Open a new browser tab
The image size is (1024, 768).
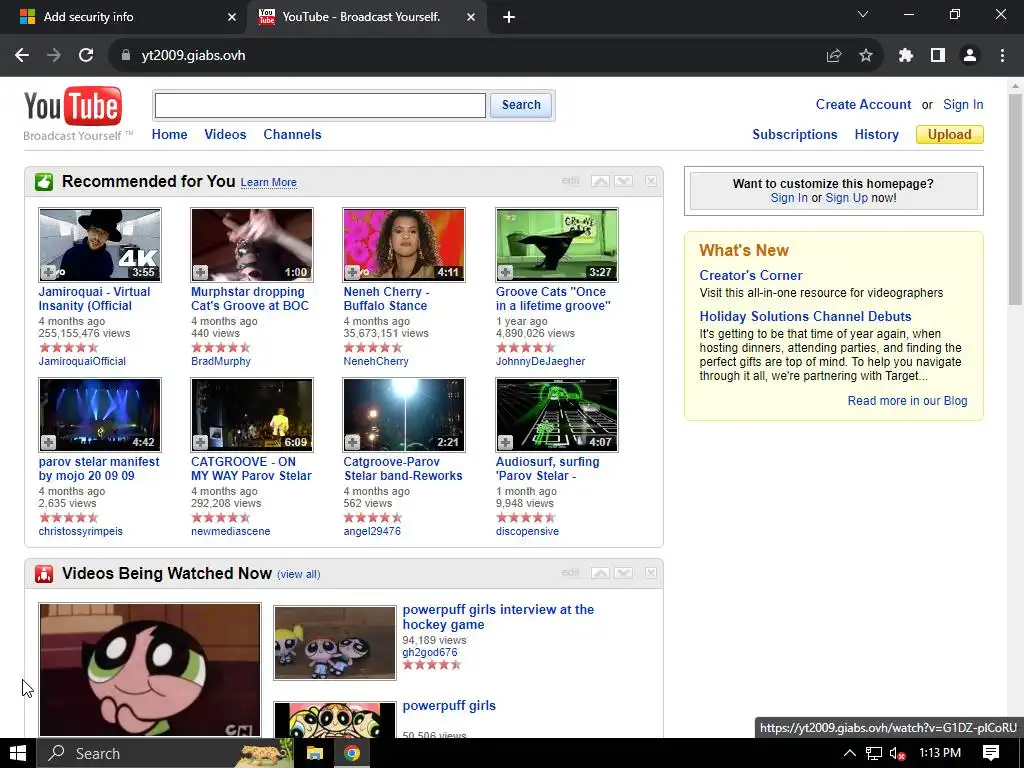[509, 17]
